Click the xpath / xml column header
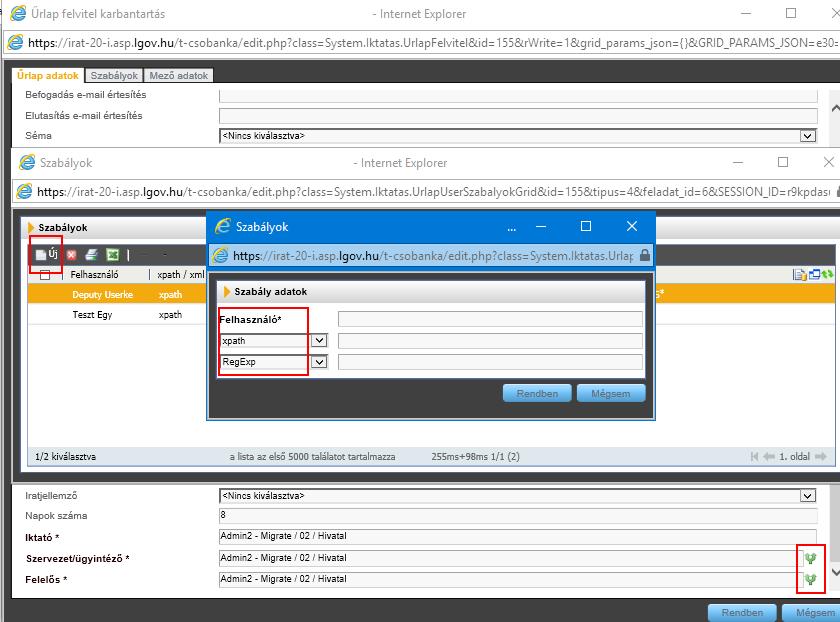The width and height of the screenshot is (840, 622). tap(181, 275)
